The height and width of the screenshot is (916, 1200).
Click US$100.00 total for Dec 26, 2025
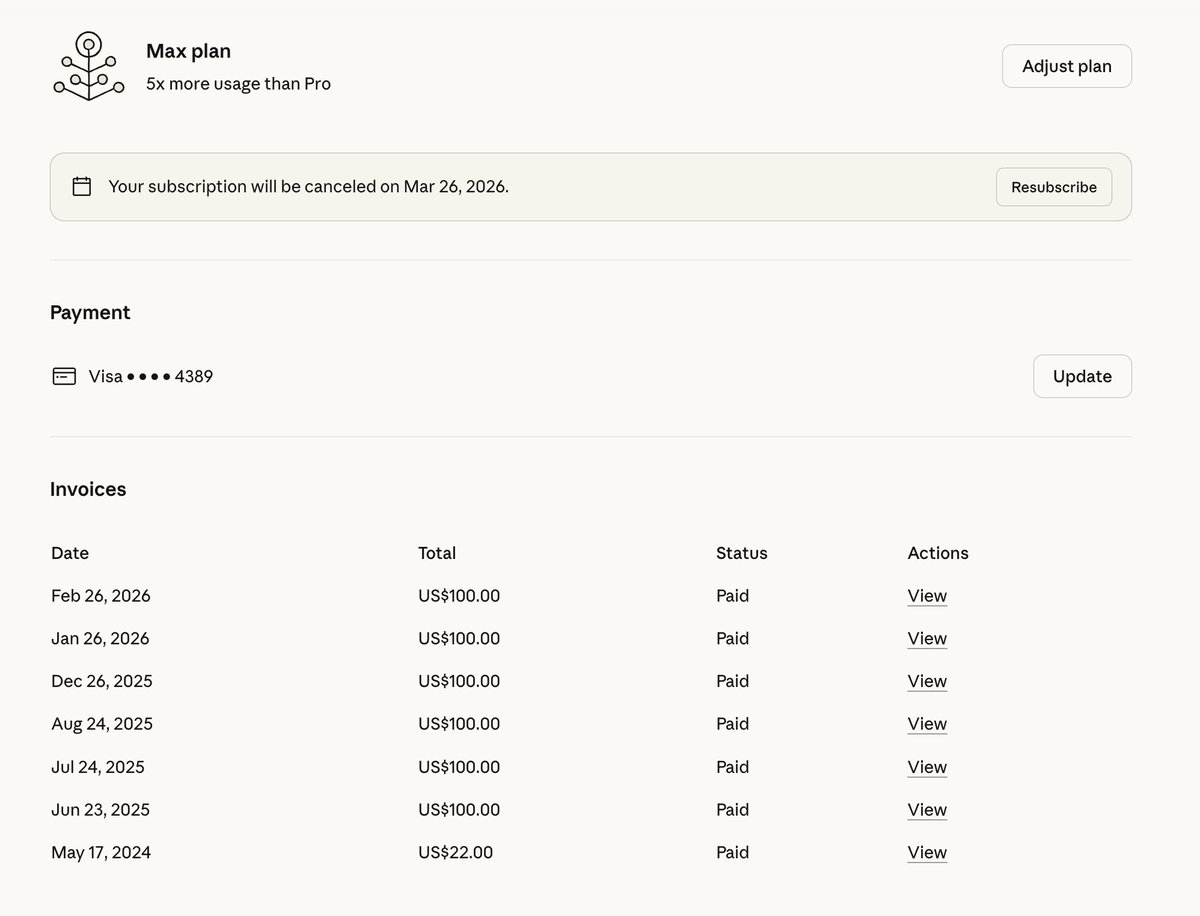coord(459,681)
